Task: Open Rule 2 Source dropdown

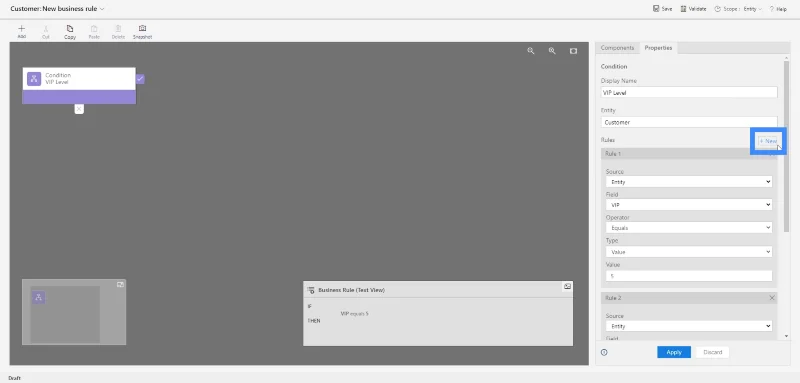Action: (689, 326)
